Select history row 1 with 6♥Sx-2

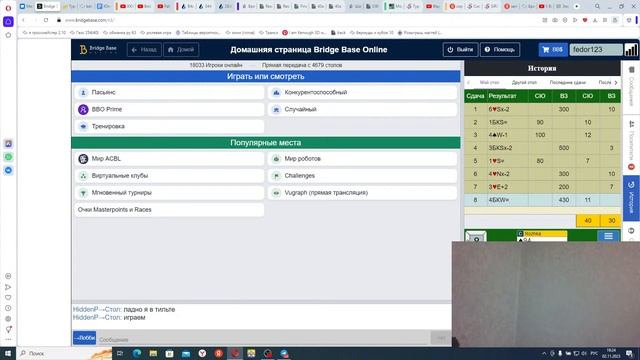542,109
